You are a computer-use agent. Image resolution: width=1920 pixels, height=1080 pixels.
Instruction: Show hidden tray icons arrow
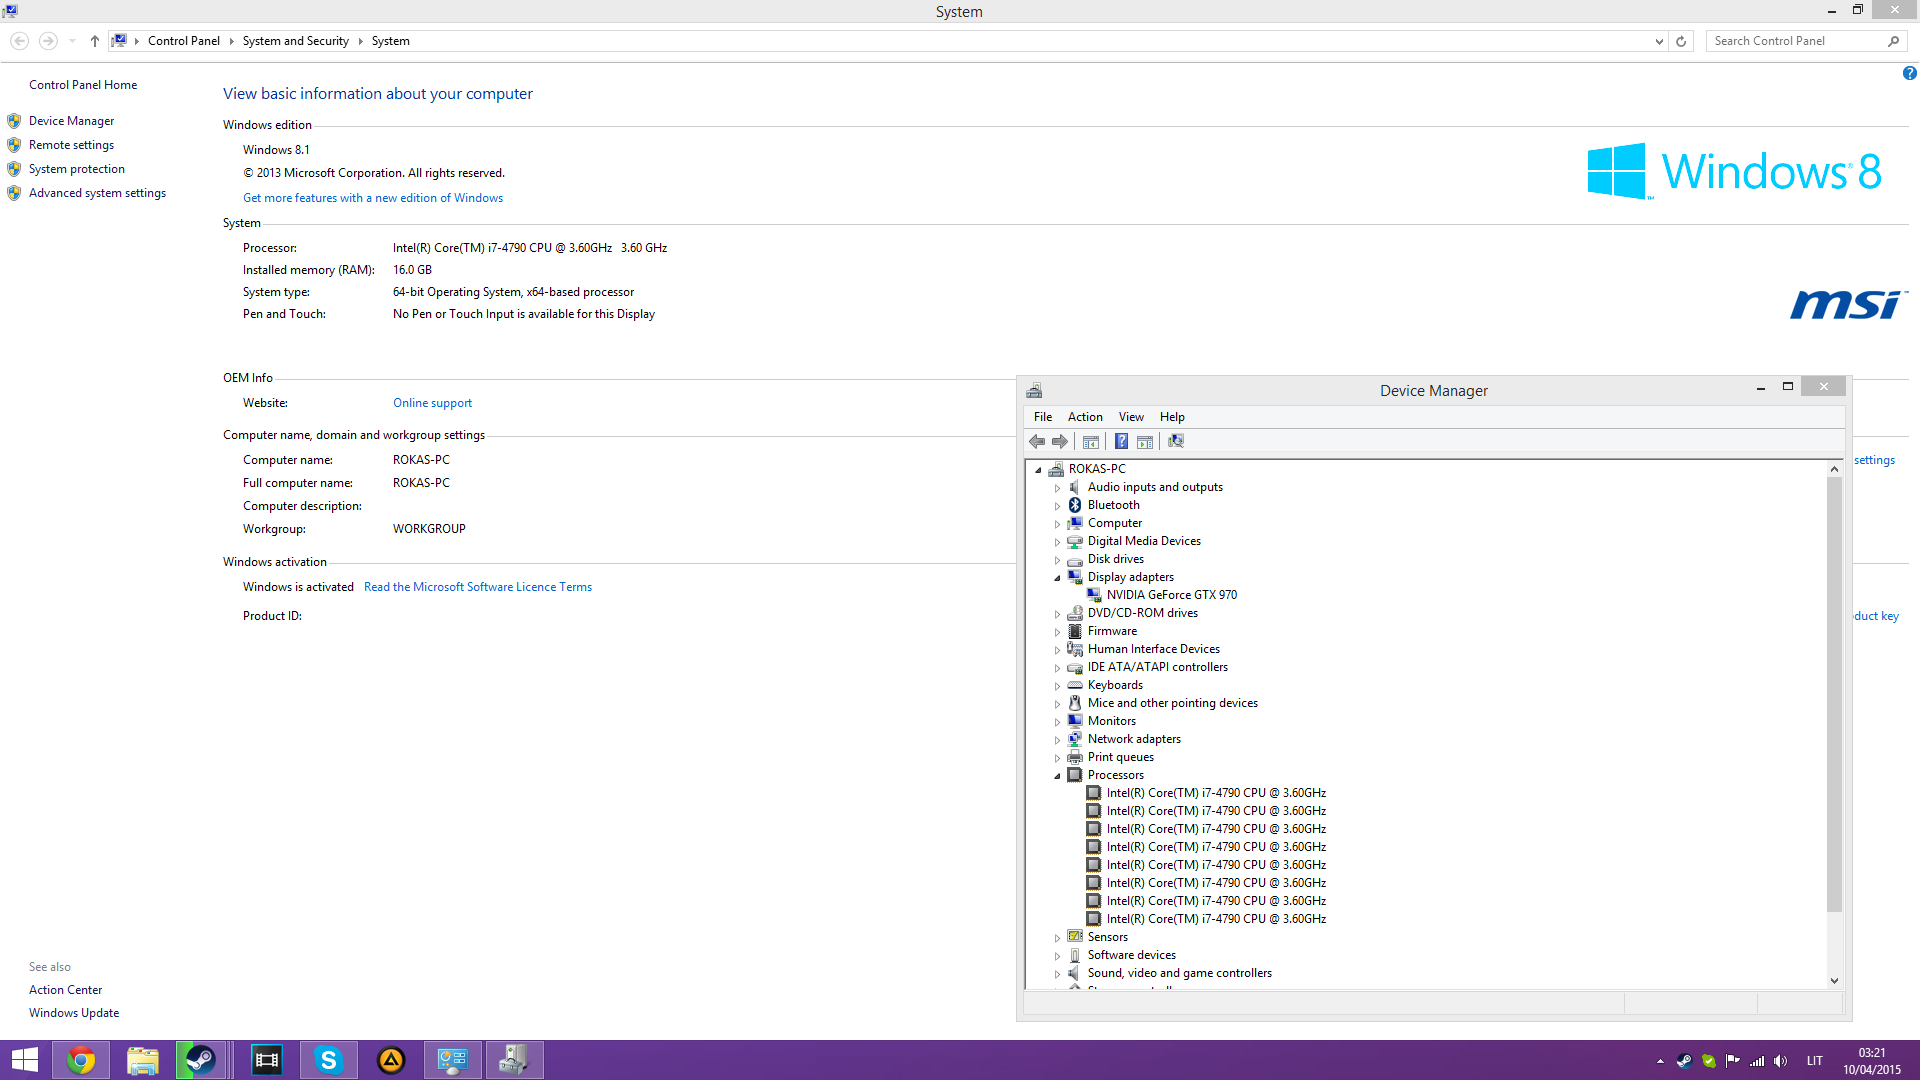pos(1660,1061)
